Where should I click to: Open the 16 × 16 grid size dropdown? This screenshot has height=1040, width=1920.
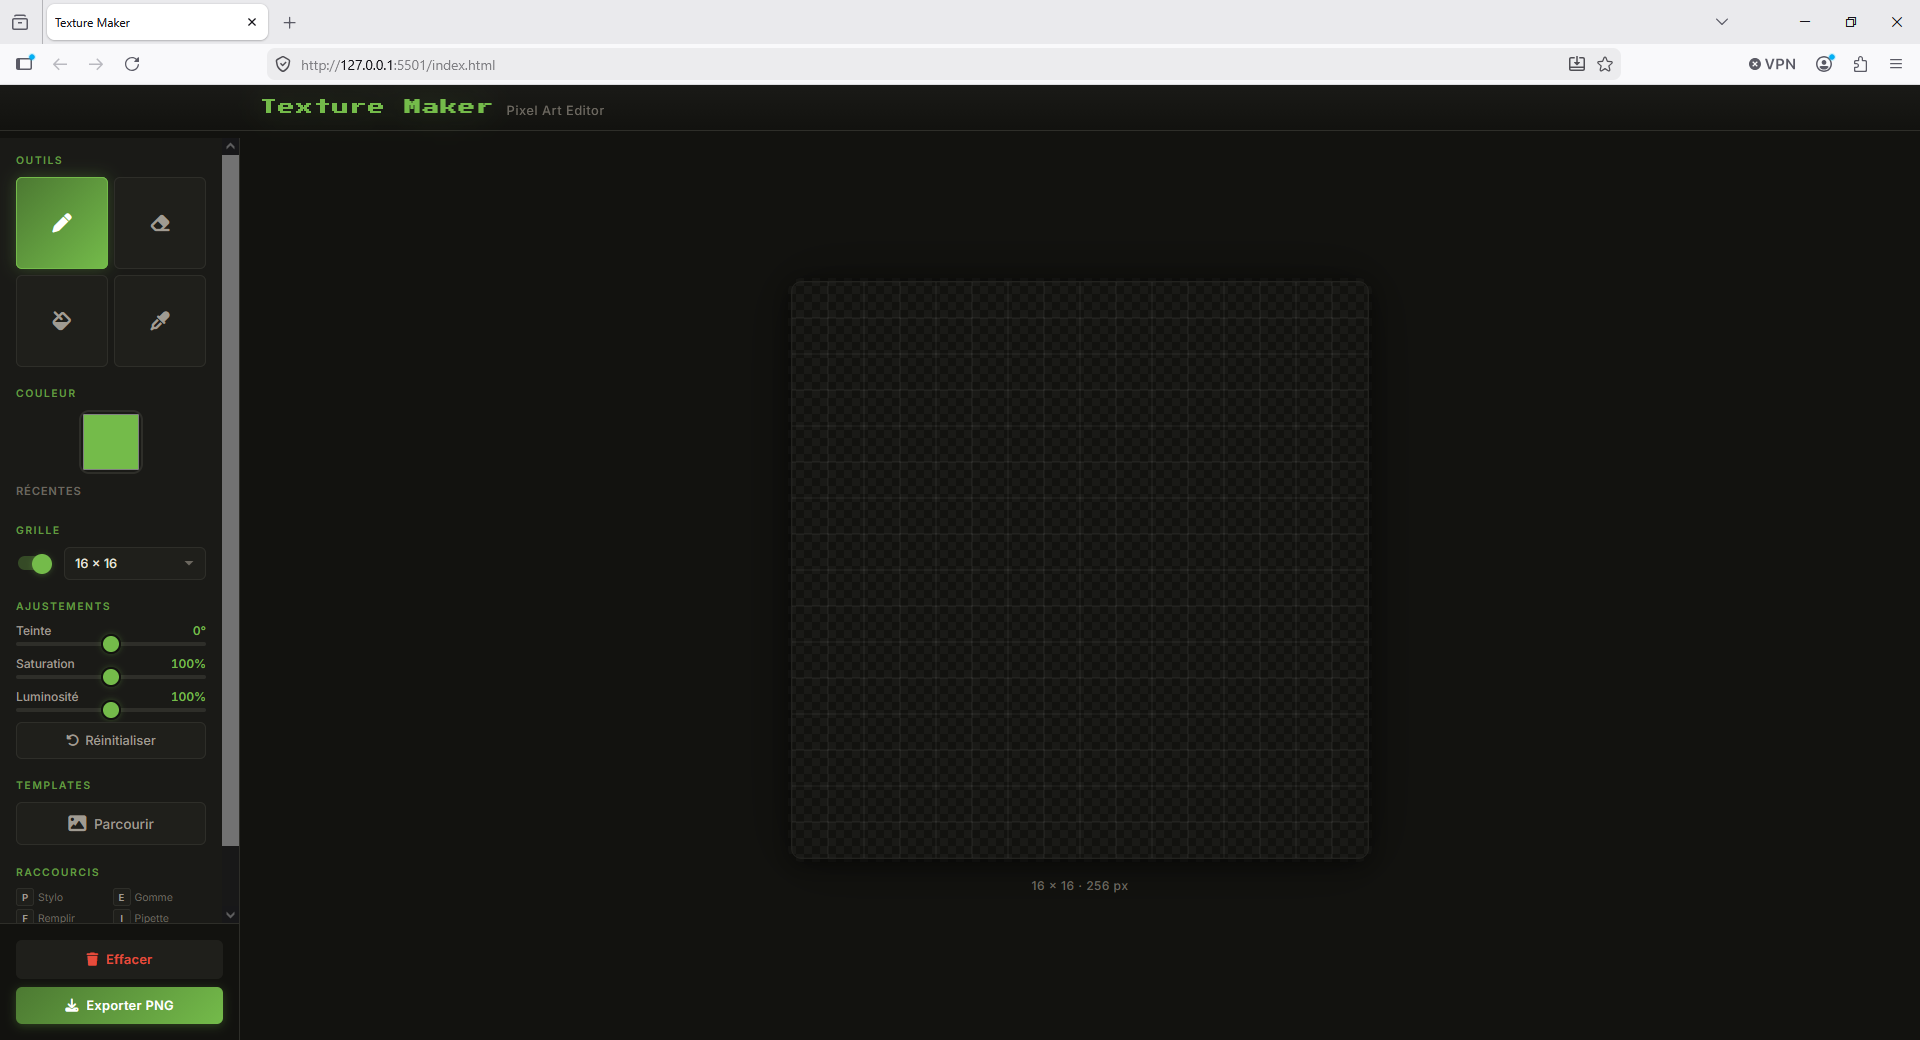tap(135, 564)
